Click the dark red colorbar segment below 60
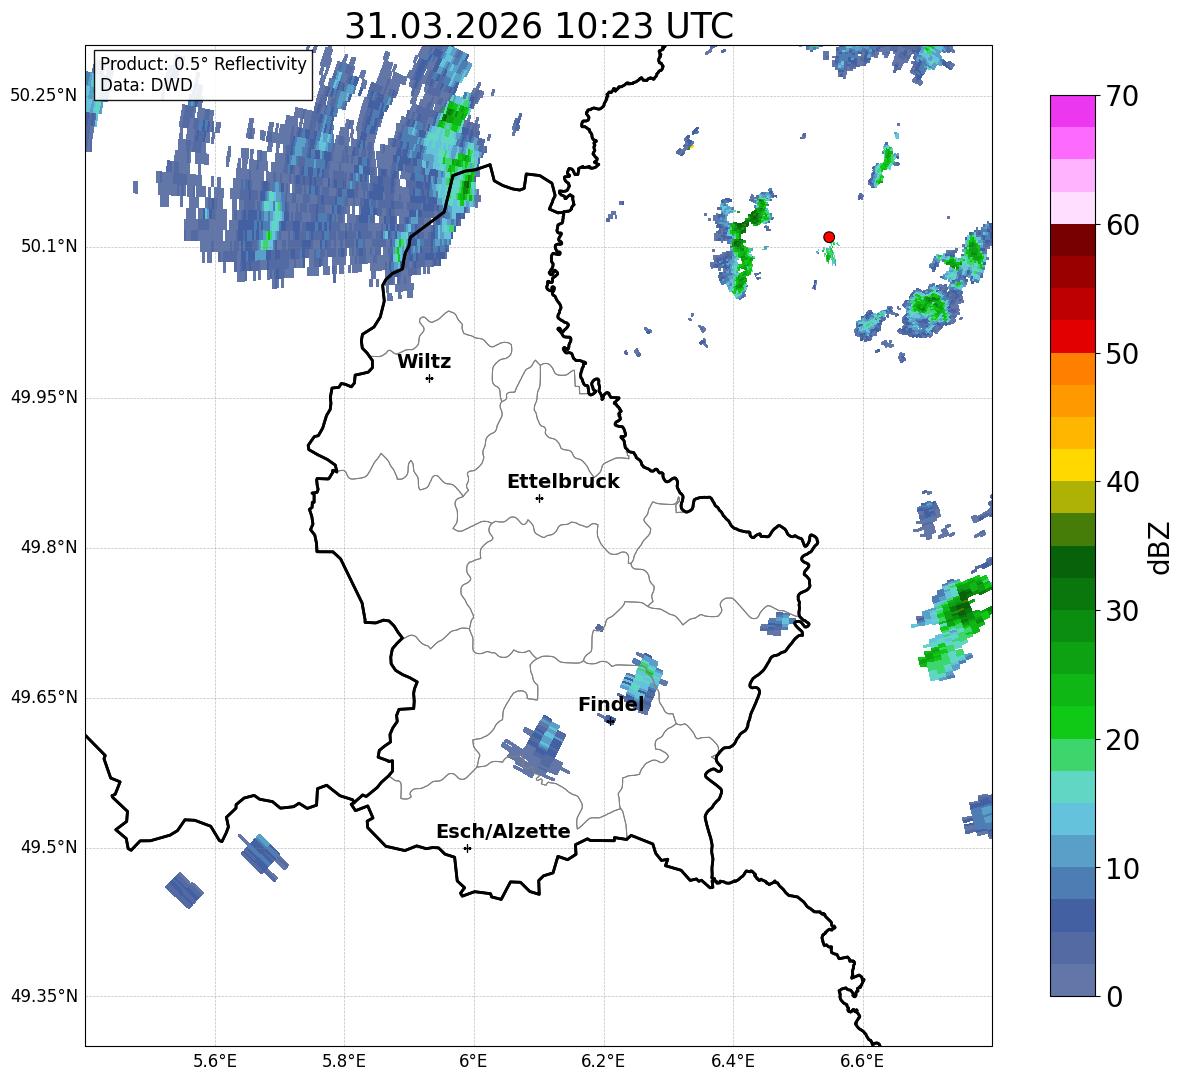The width and height of the screenshot is (1184, 1081). (1072, 241)
